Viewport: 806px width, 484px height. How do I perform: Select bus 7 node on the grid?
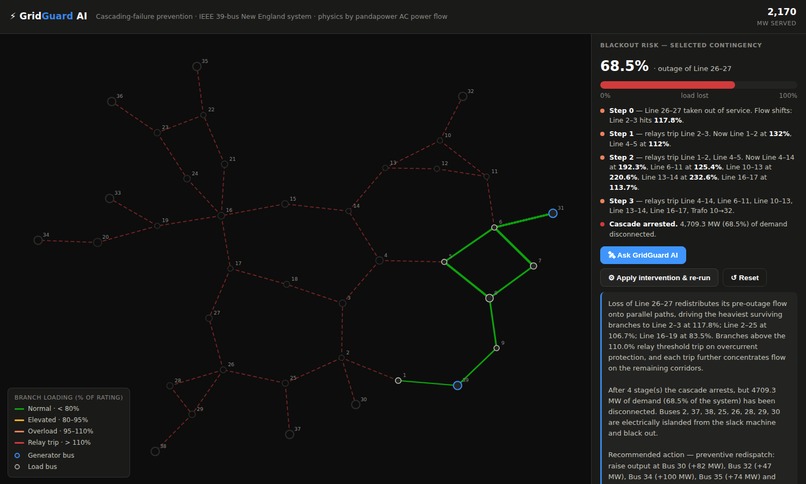click(x=534, y=266)
